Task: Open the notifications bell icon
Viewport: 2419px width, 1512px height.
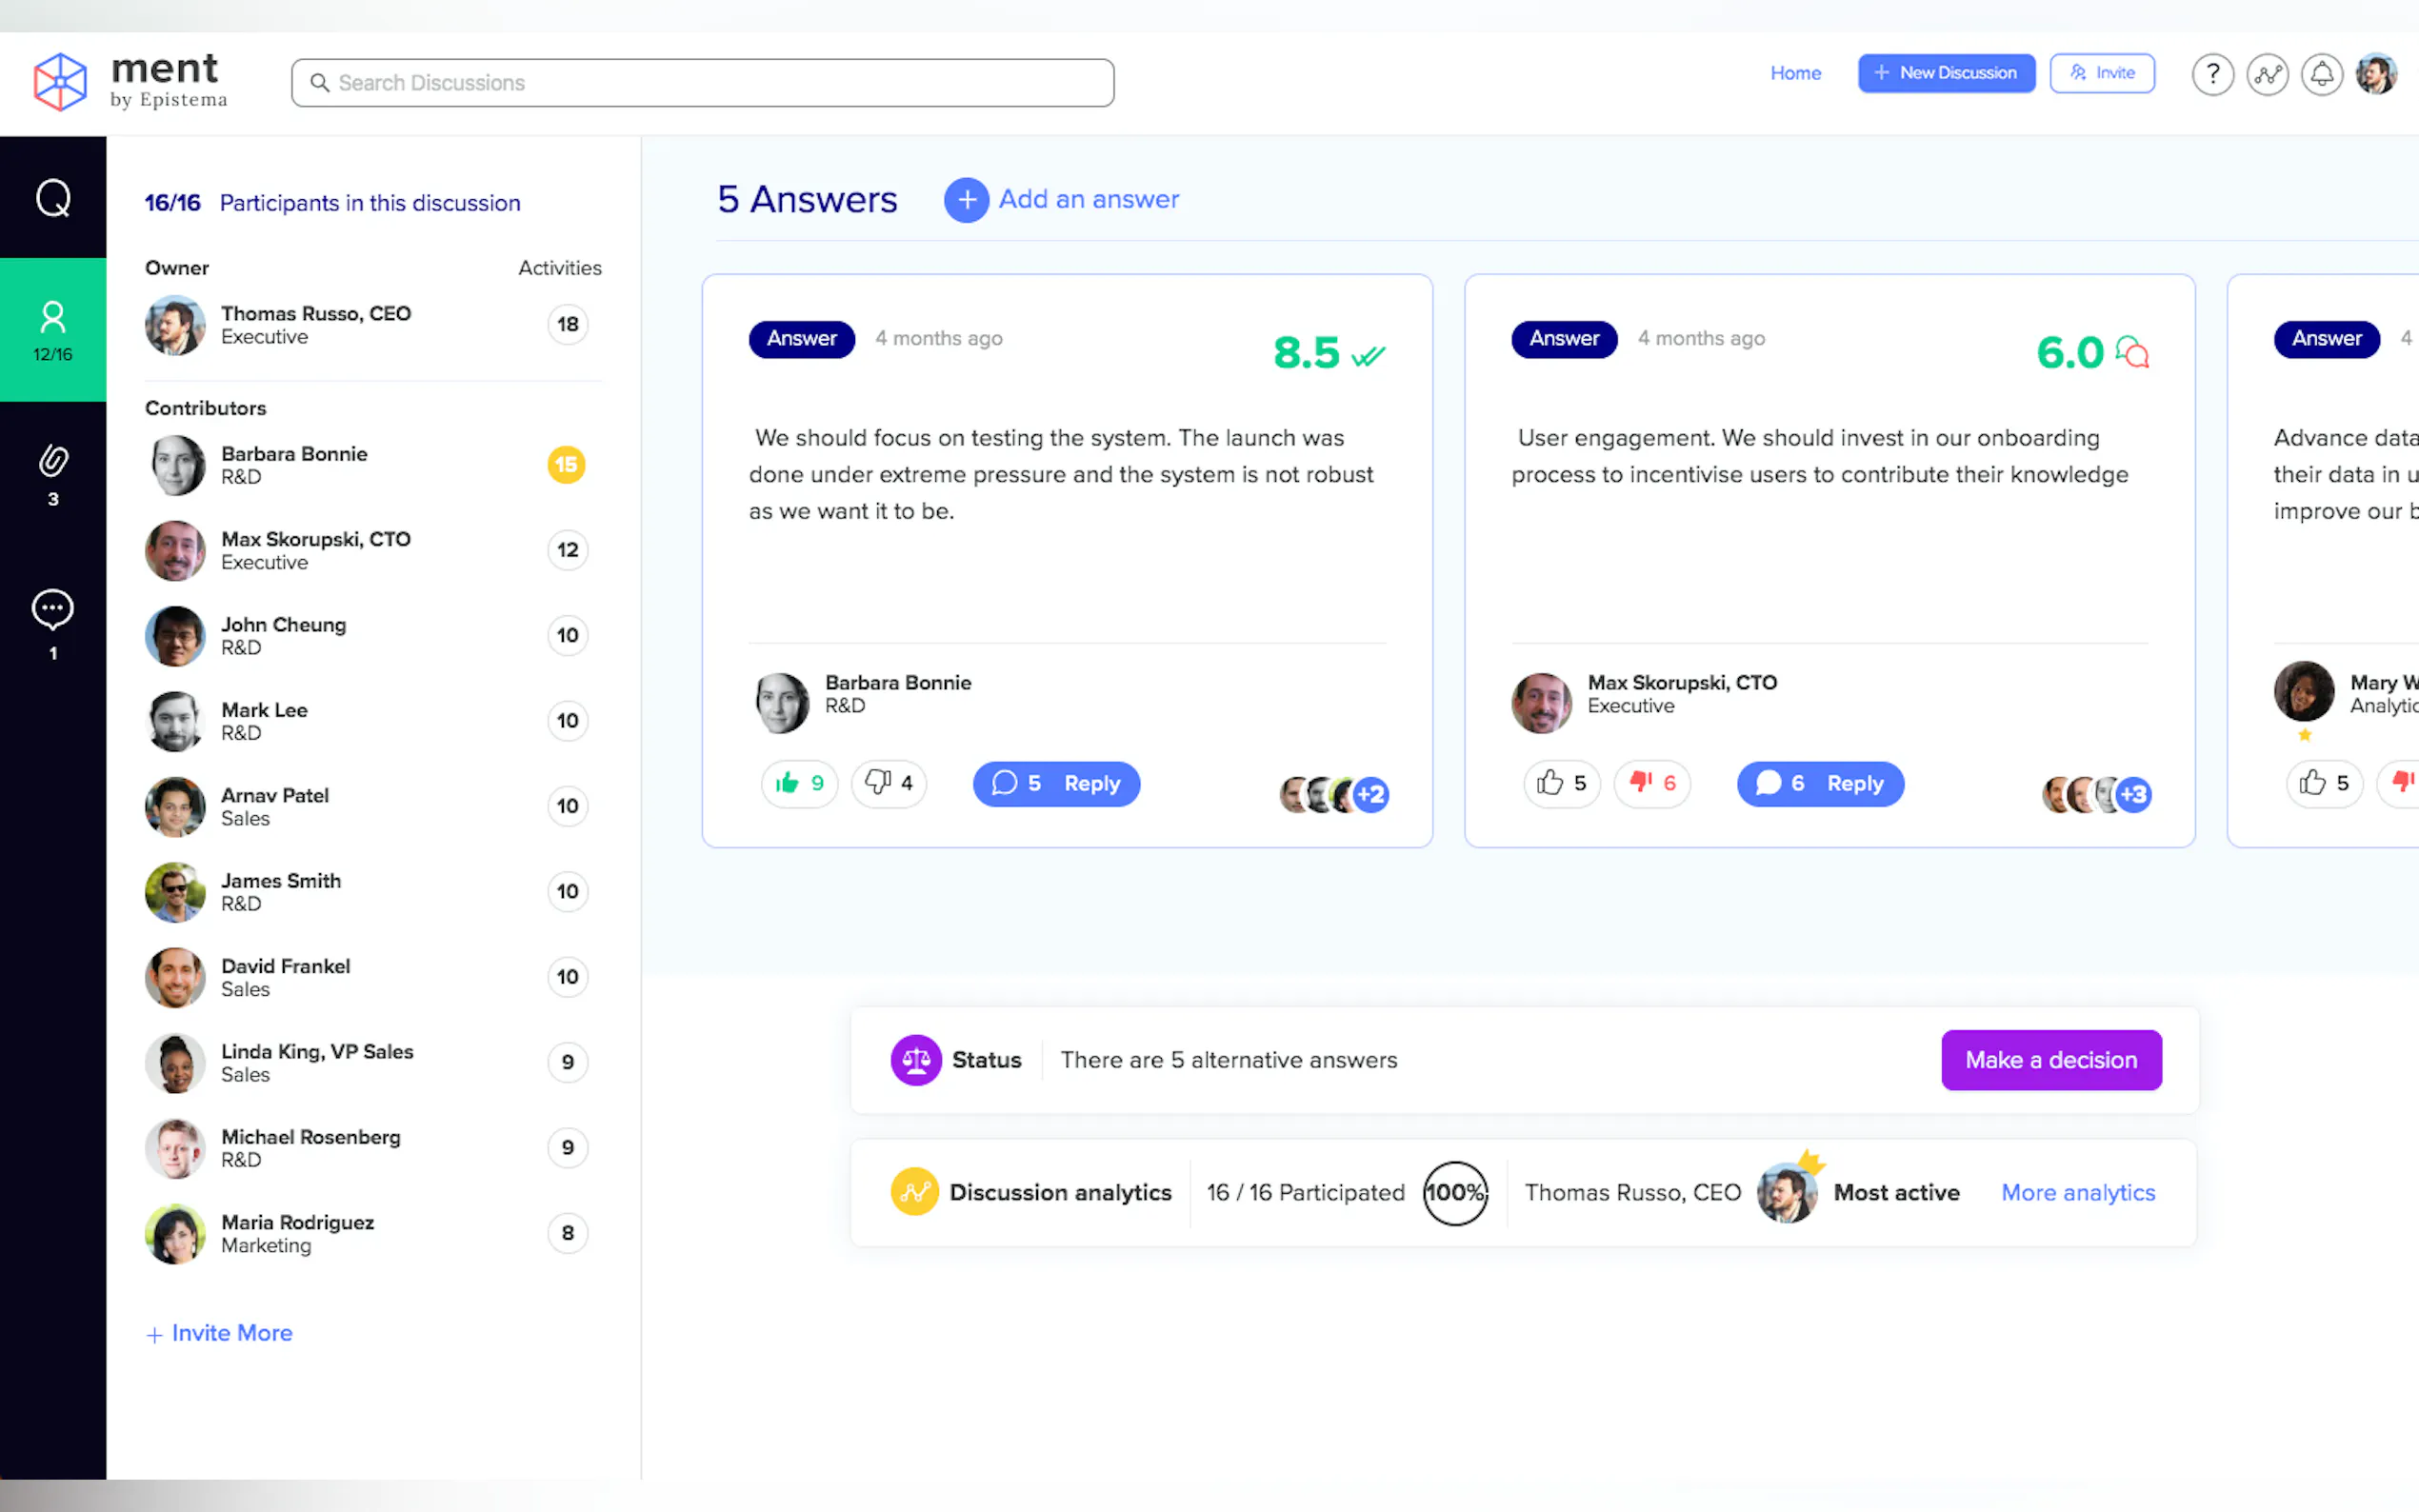Action: tap(2321, 74)
